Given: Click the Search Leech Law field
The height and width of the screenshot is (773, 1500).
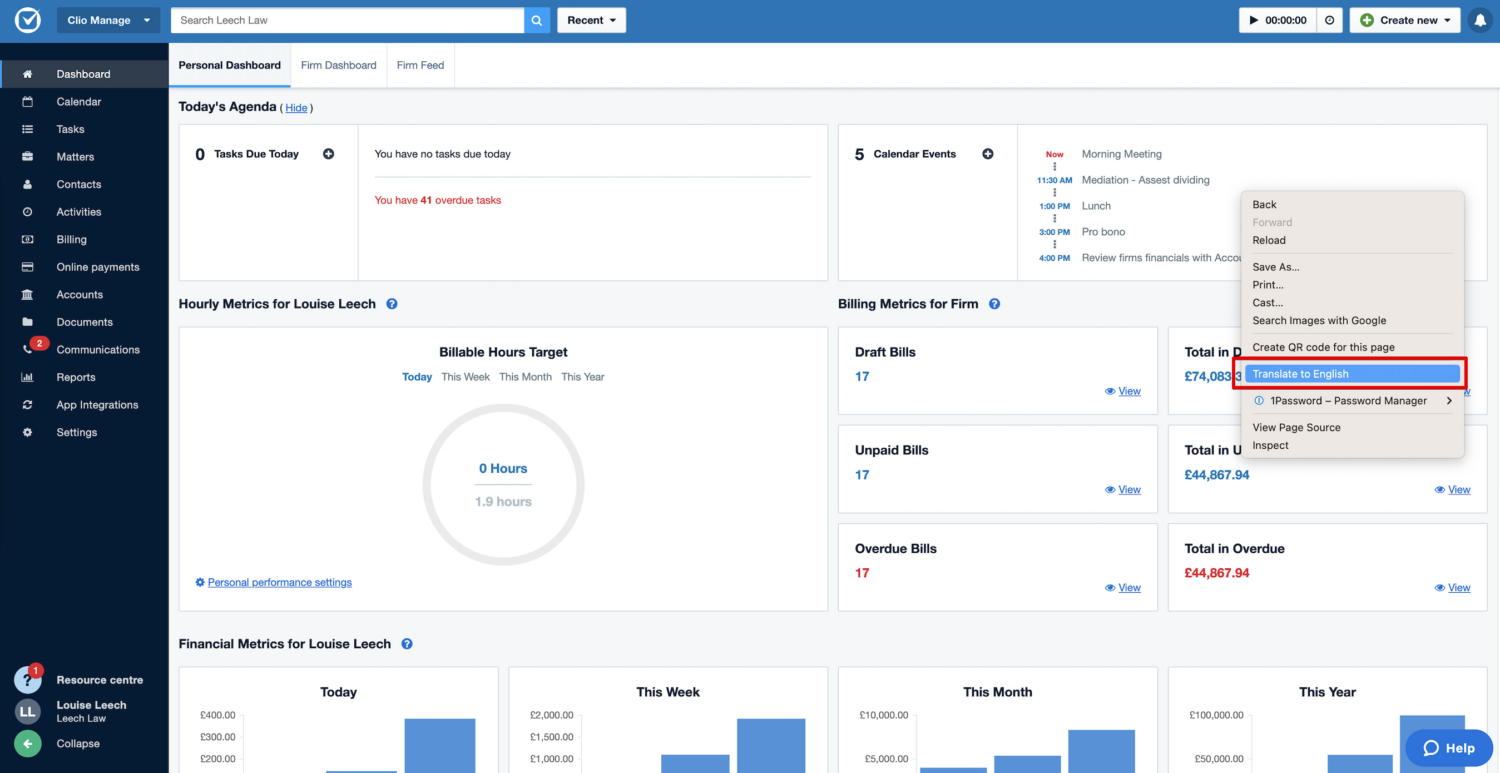Looking at the screenshot, I should [x=347, y=20].
